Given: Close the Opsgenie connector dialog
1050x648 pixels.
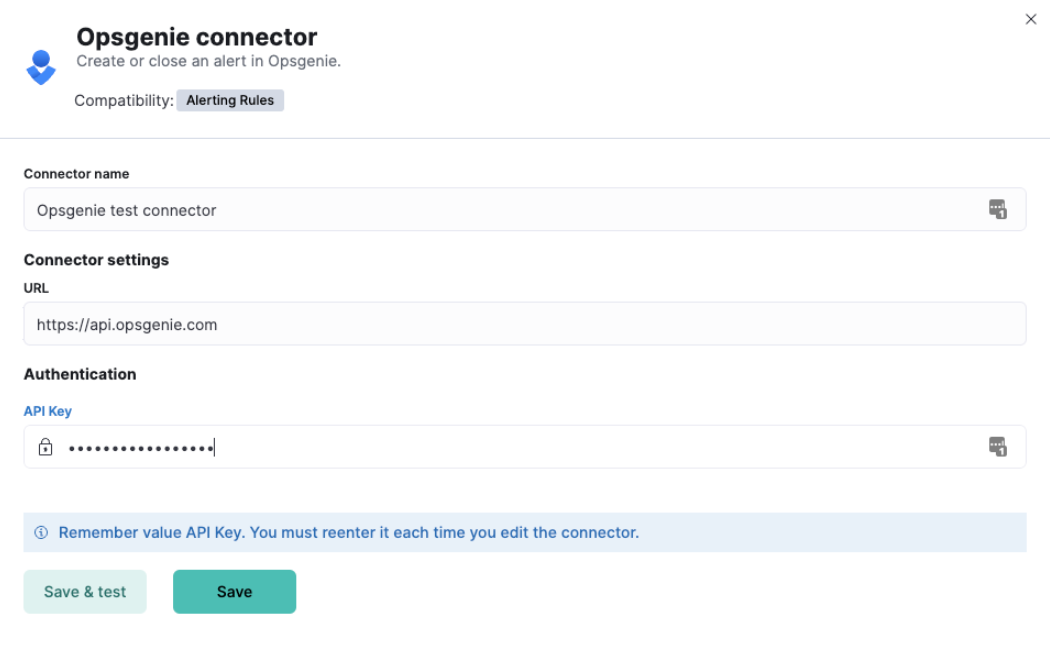Looking at the screenshot, I should (x=1030, y=18).
